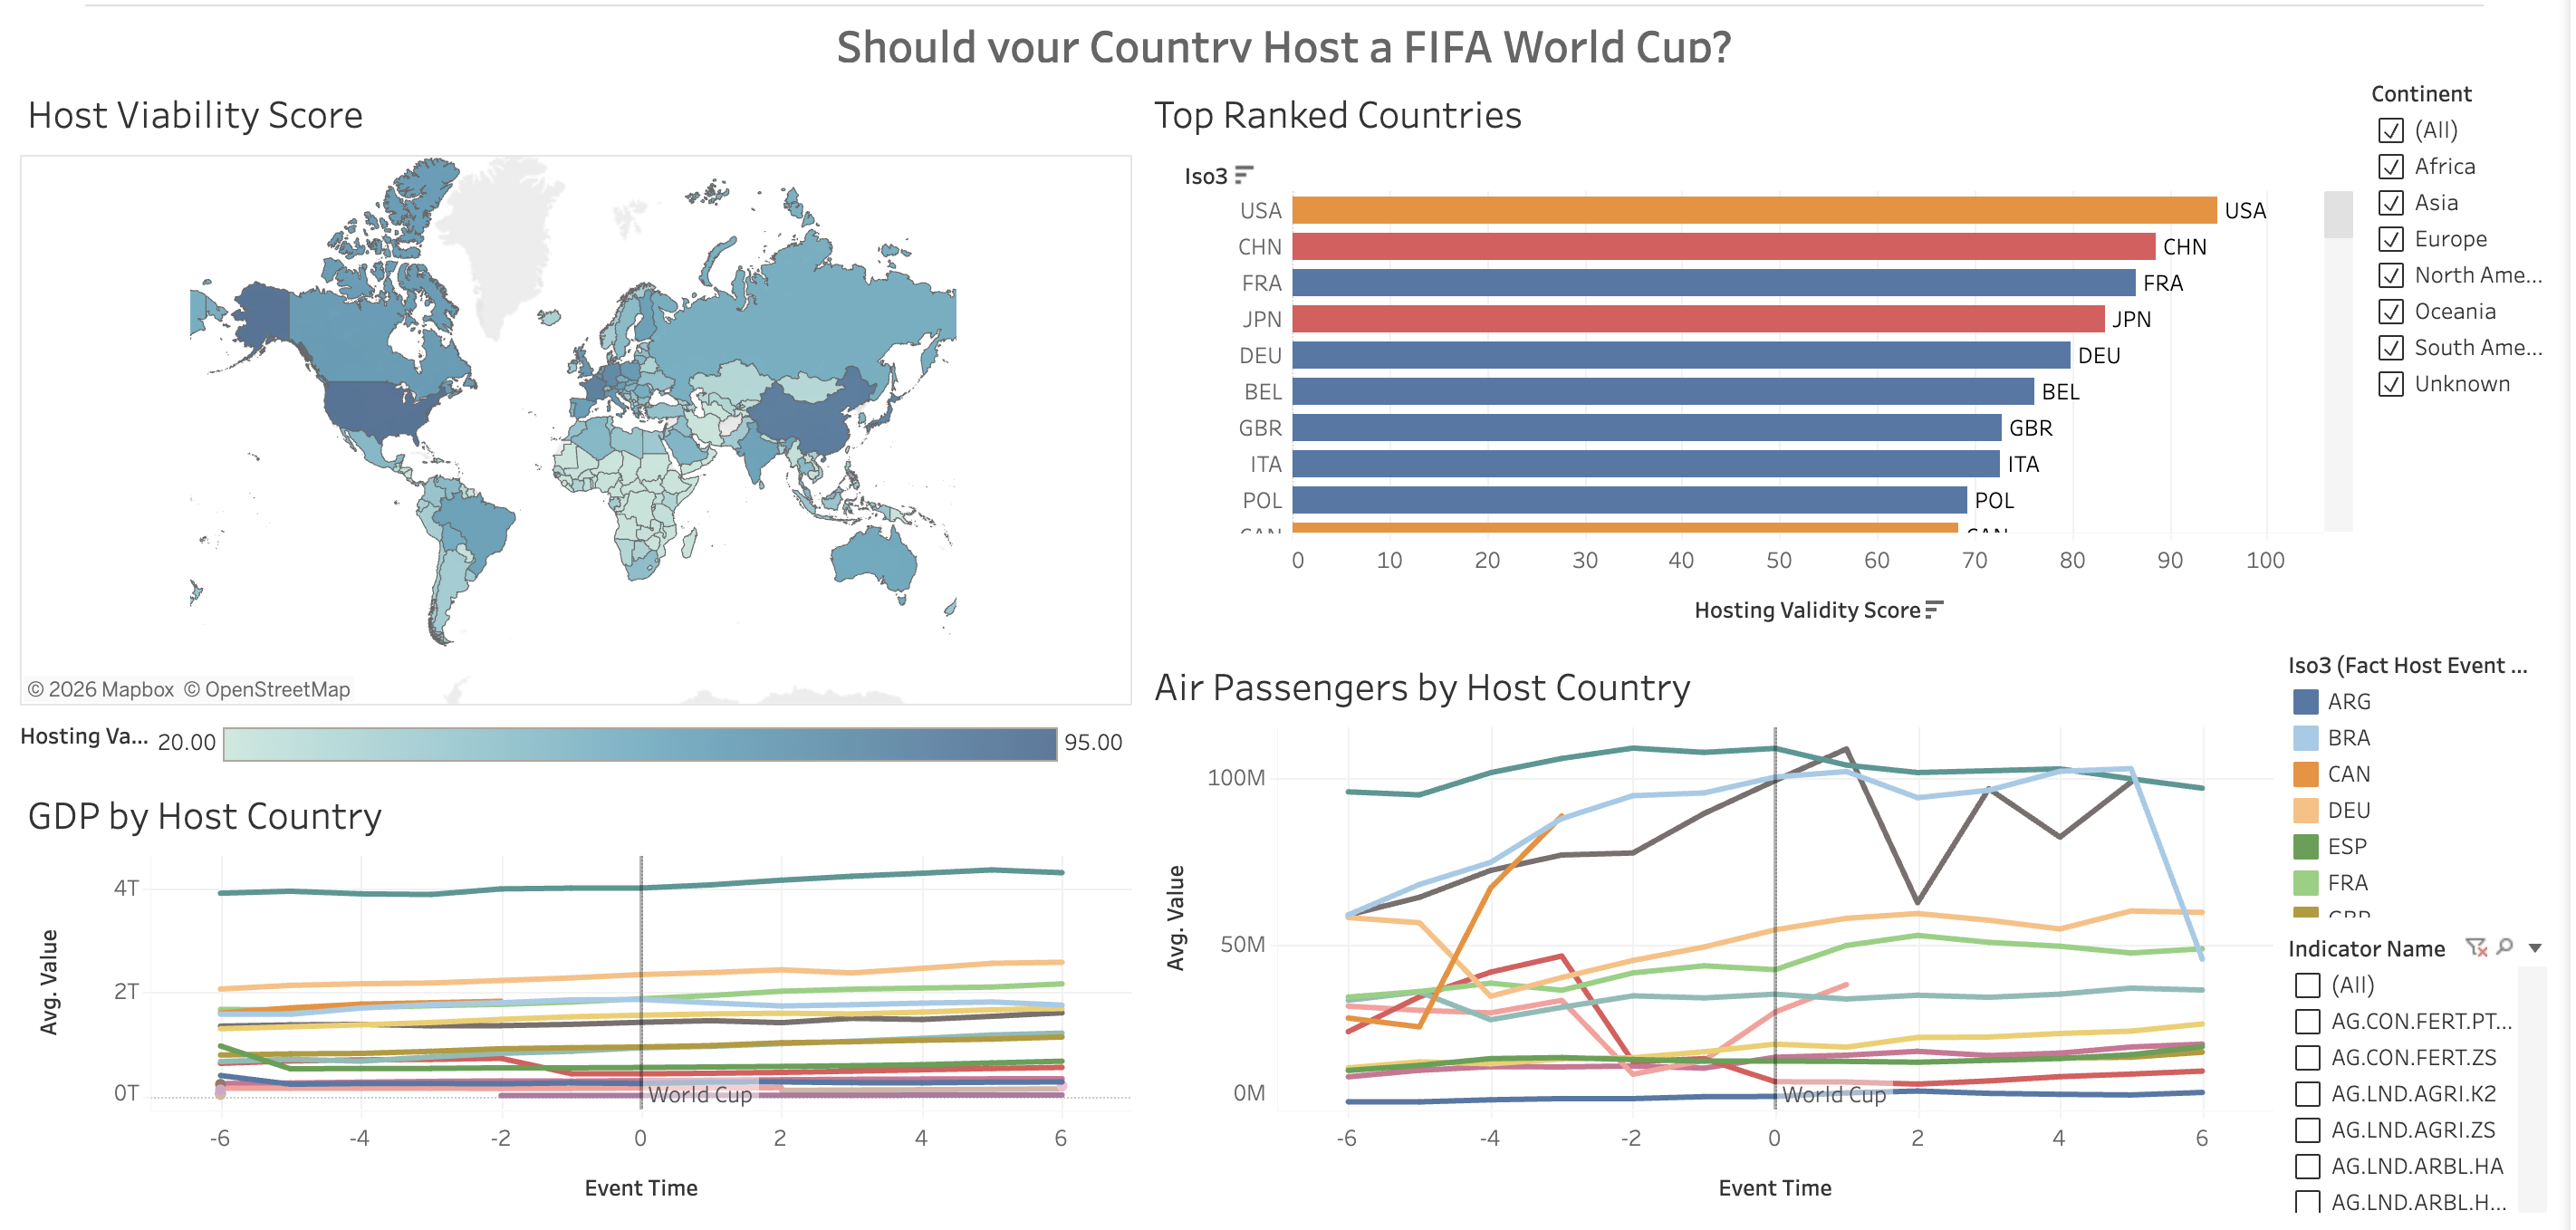The height and width of the screenshot is (1230, 2576).
Task: Select the AG.LND.AGRI.K2 indicator checkbox
Action: point(2307,1094)
